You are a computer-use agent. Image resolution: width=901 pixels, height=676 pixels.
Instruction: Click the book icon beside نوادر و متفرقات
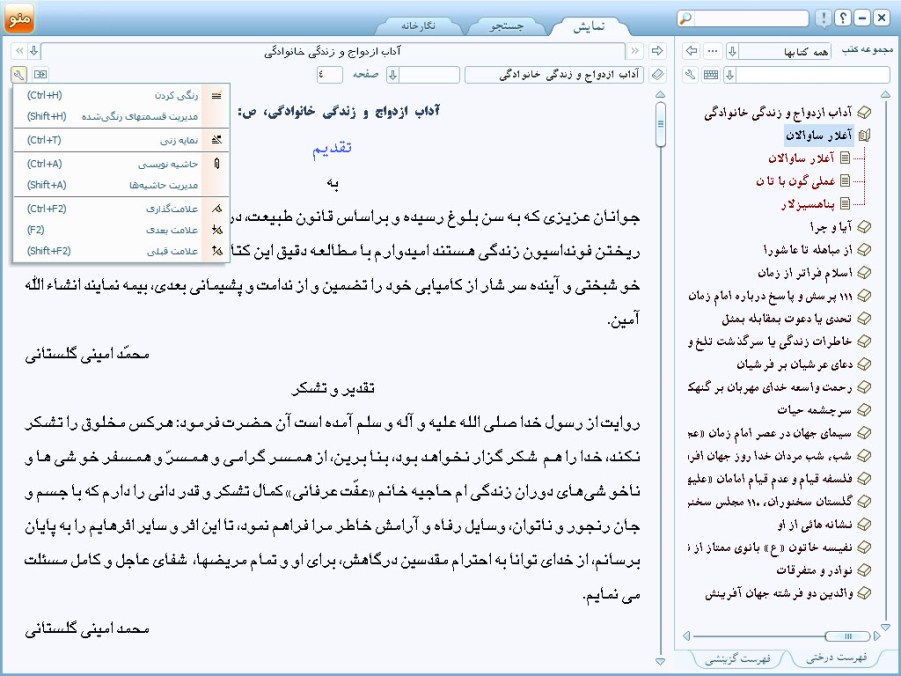click(864, 570)
